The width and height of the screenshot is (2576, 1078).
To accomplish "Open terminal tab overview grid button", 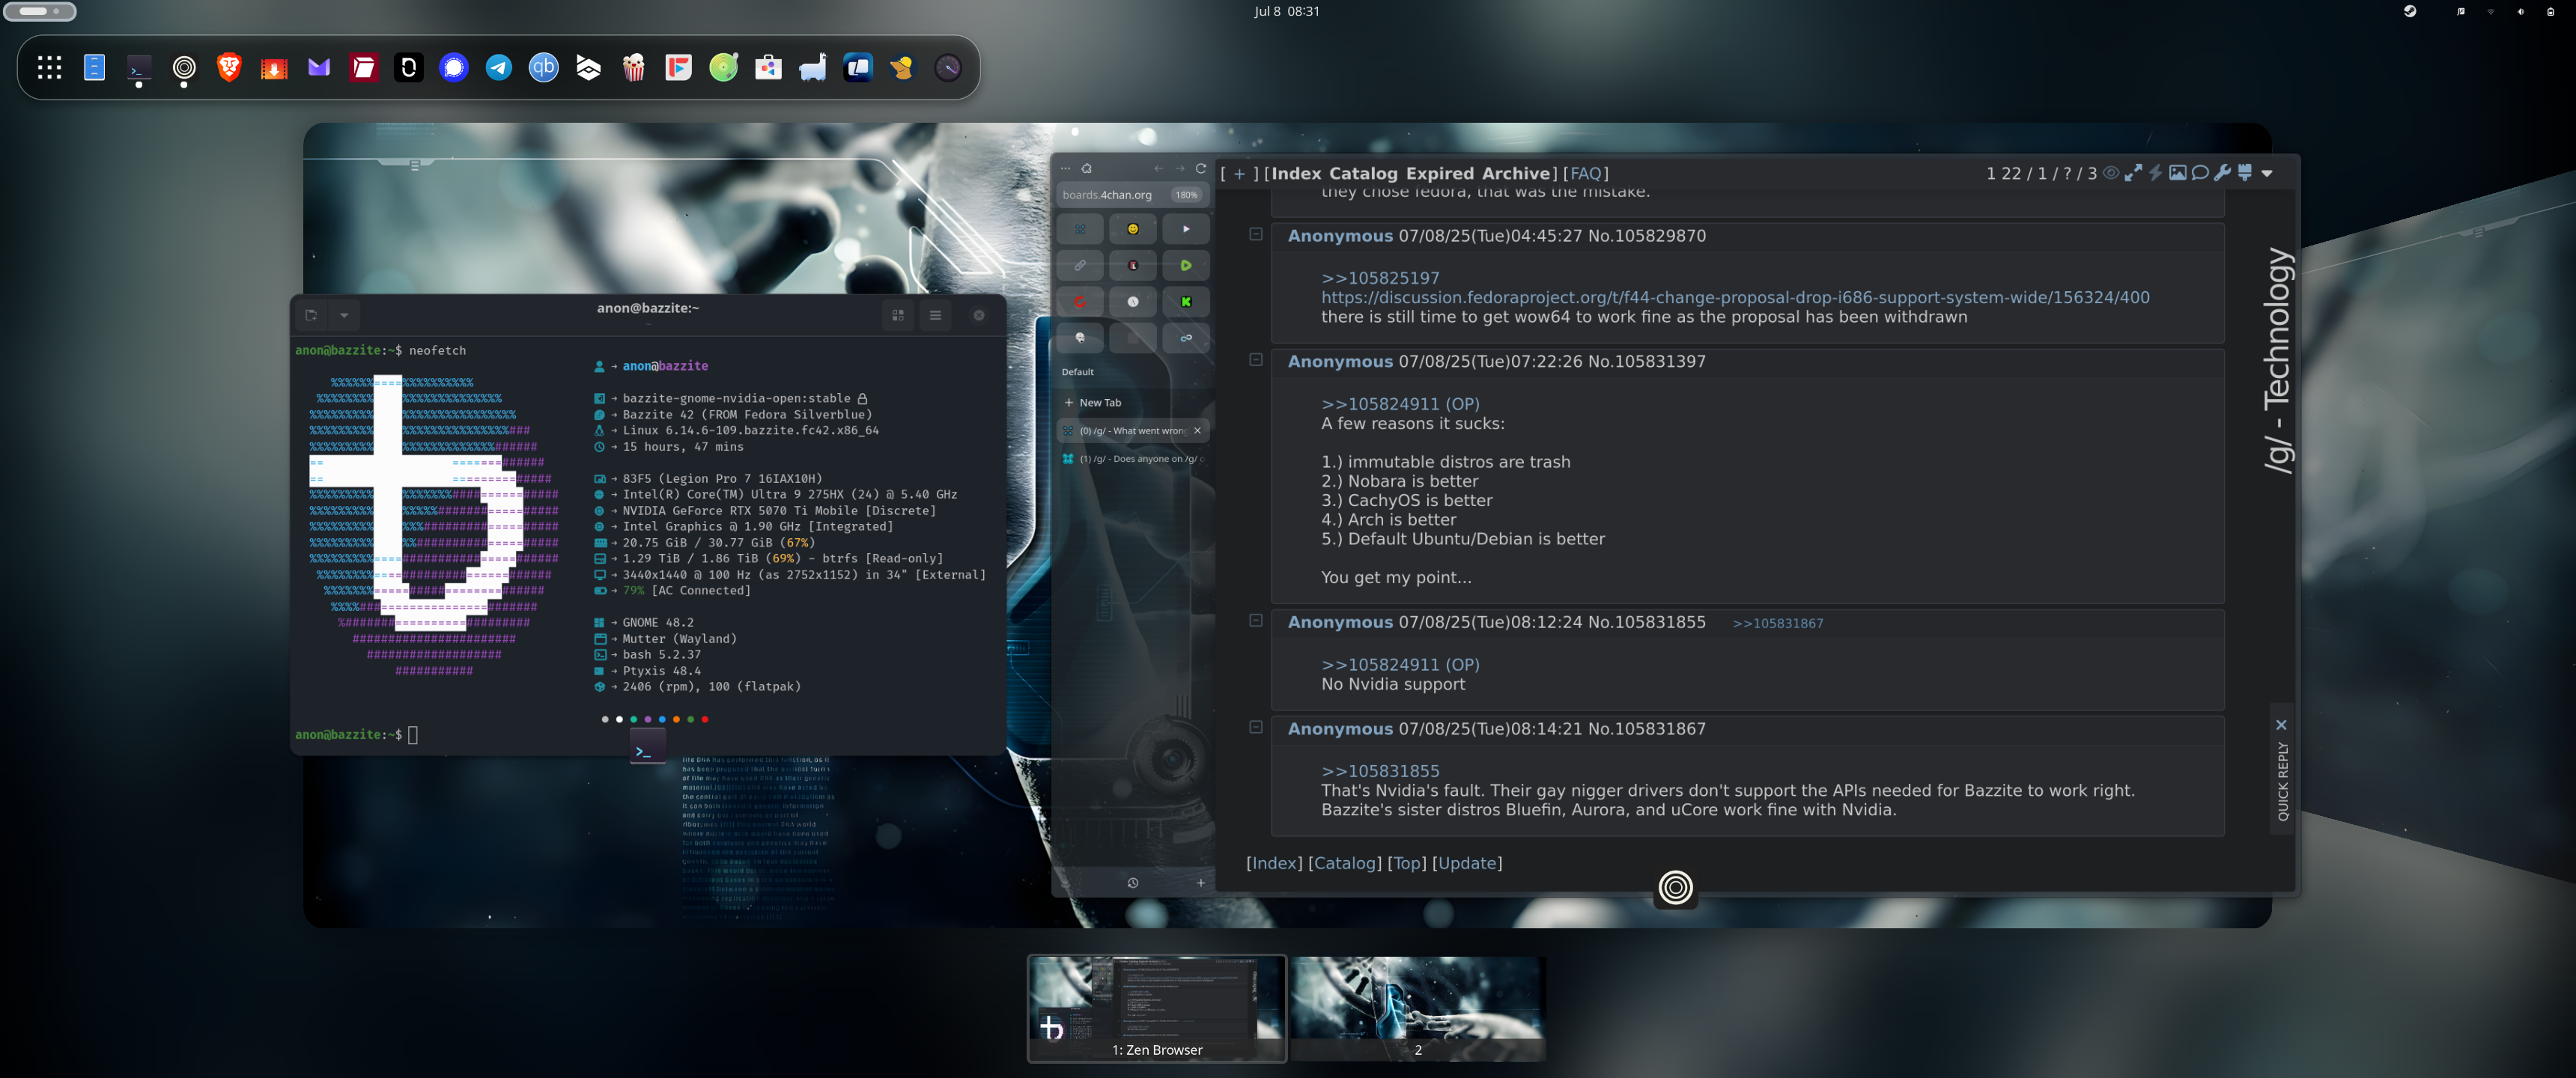I will point(898,315).
